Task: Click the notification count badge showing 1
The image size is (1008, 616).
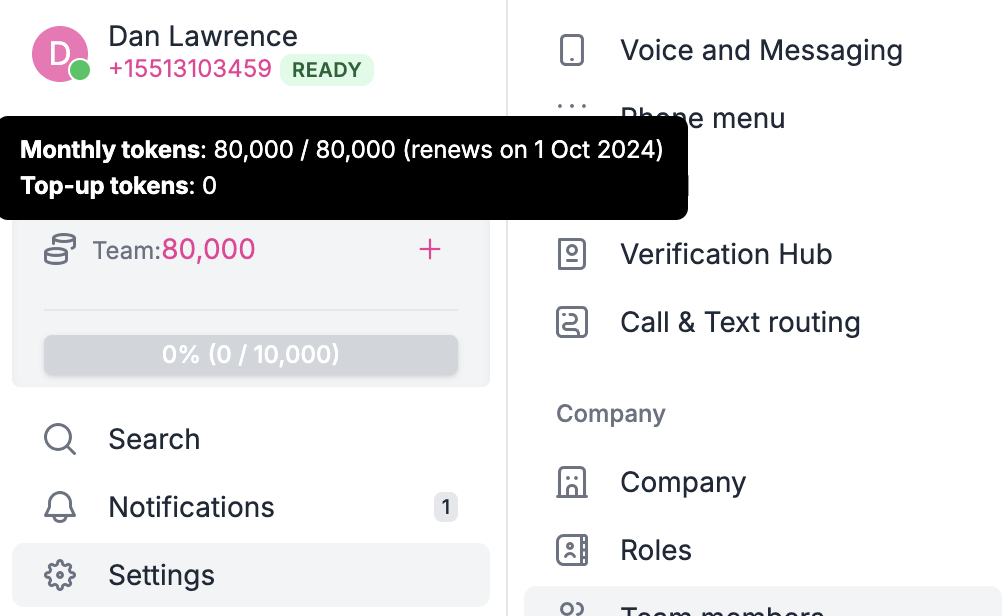Action: [446, 507]
